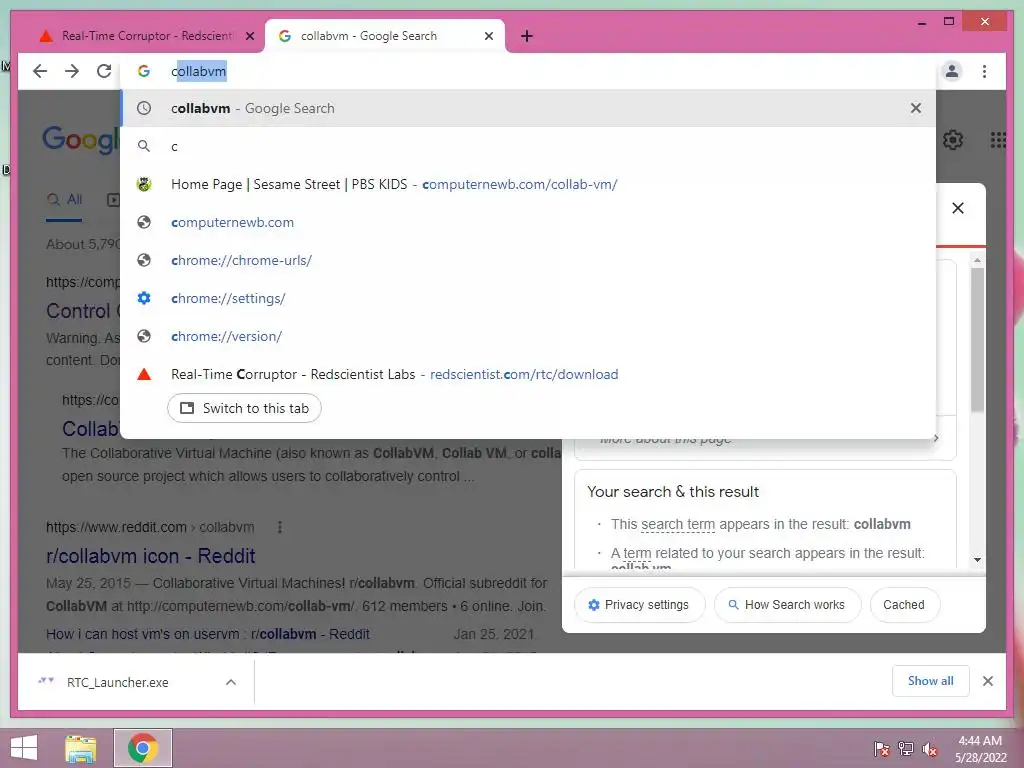Go back with the browser back arrow
The height and width of the screenshot is (768, 1024).
point(40,71)
